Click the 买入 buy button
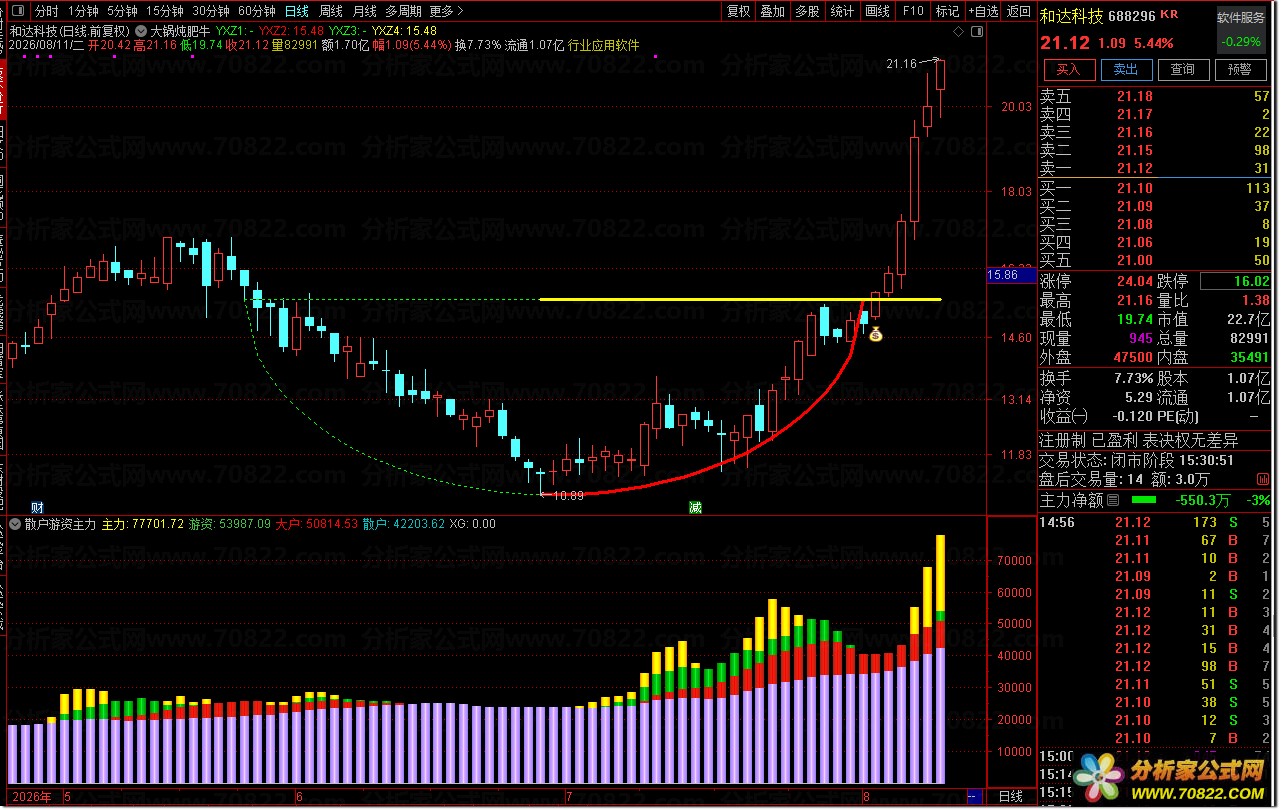The image size is (1281, 810). coord(1068,69)
